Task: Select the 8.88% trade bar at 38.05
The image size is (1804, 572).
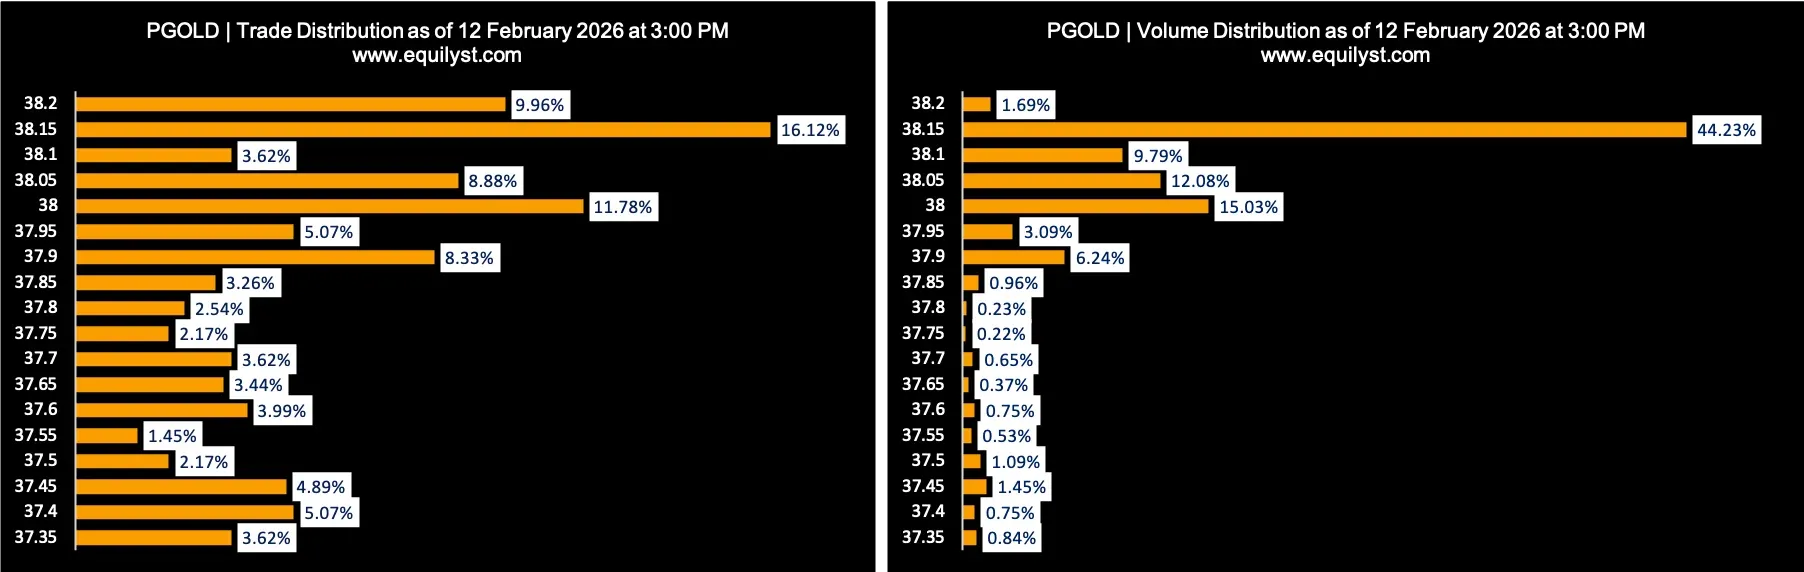Action: pos(267,181)
